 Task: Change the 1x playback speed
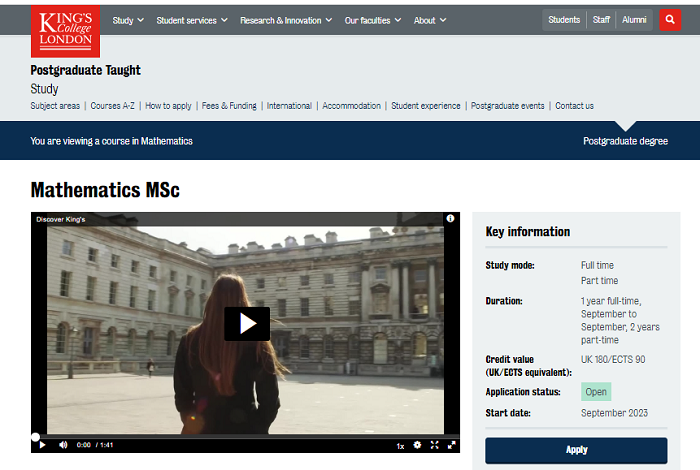[x=400, y=445]
